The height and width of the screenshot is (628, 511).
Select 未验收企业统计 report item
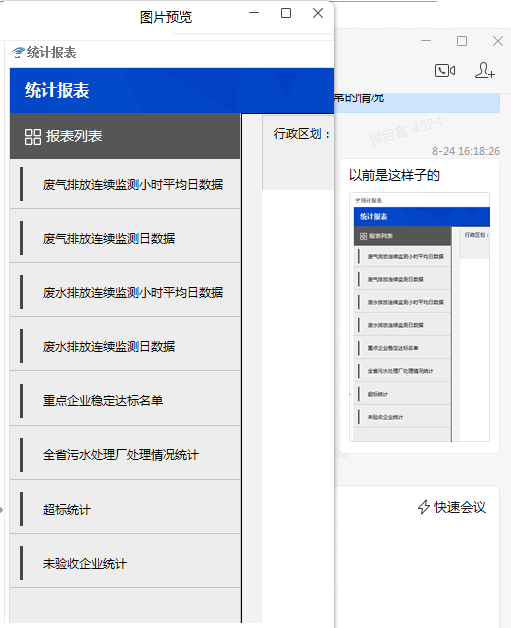pyautogui.click(x=125, y=564)
